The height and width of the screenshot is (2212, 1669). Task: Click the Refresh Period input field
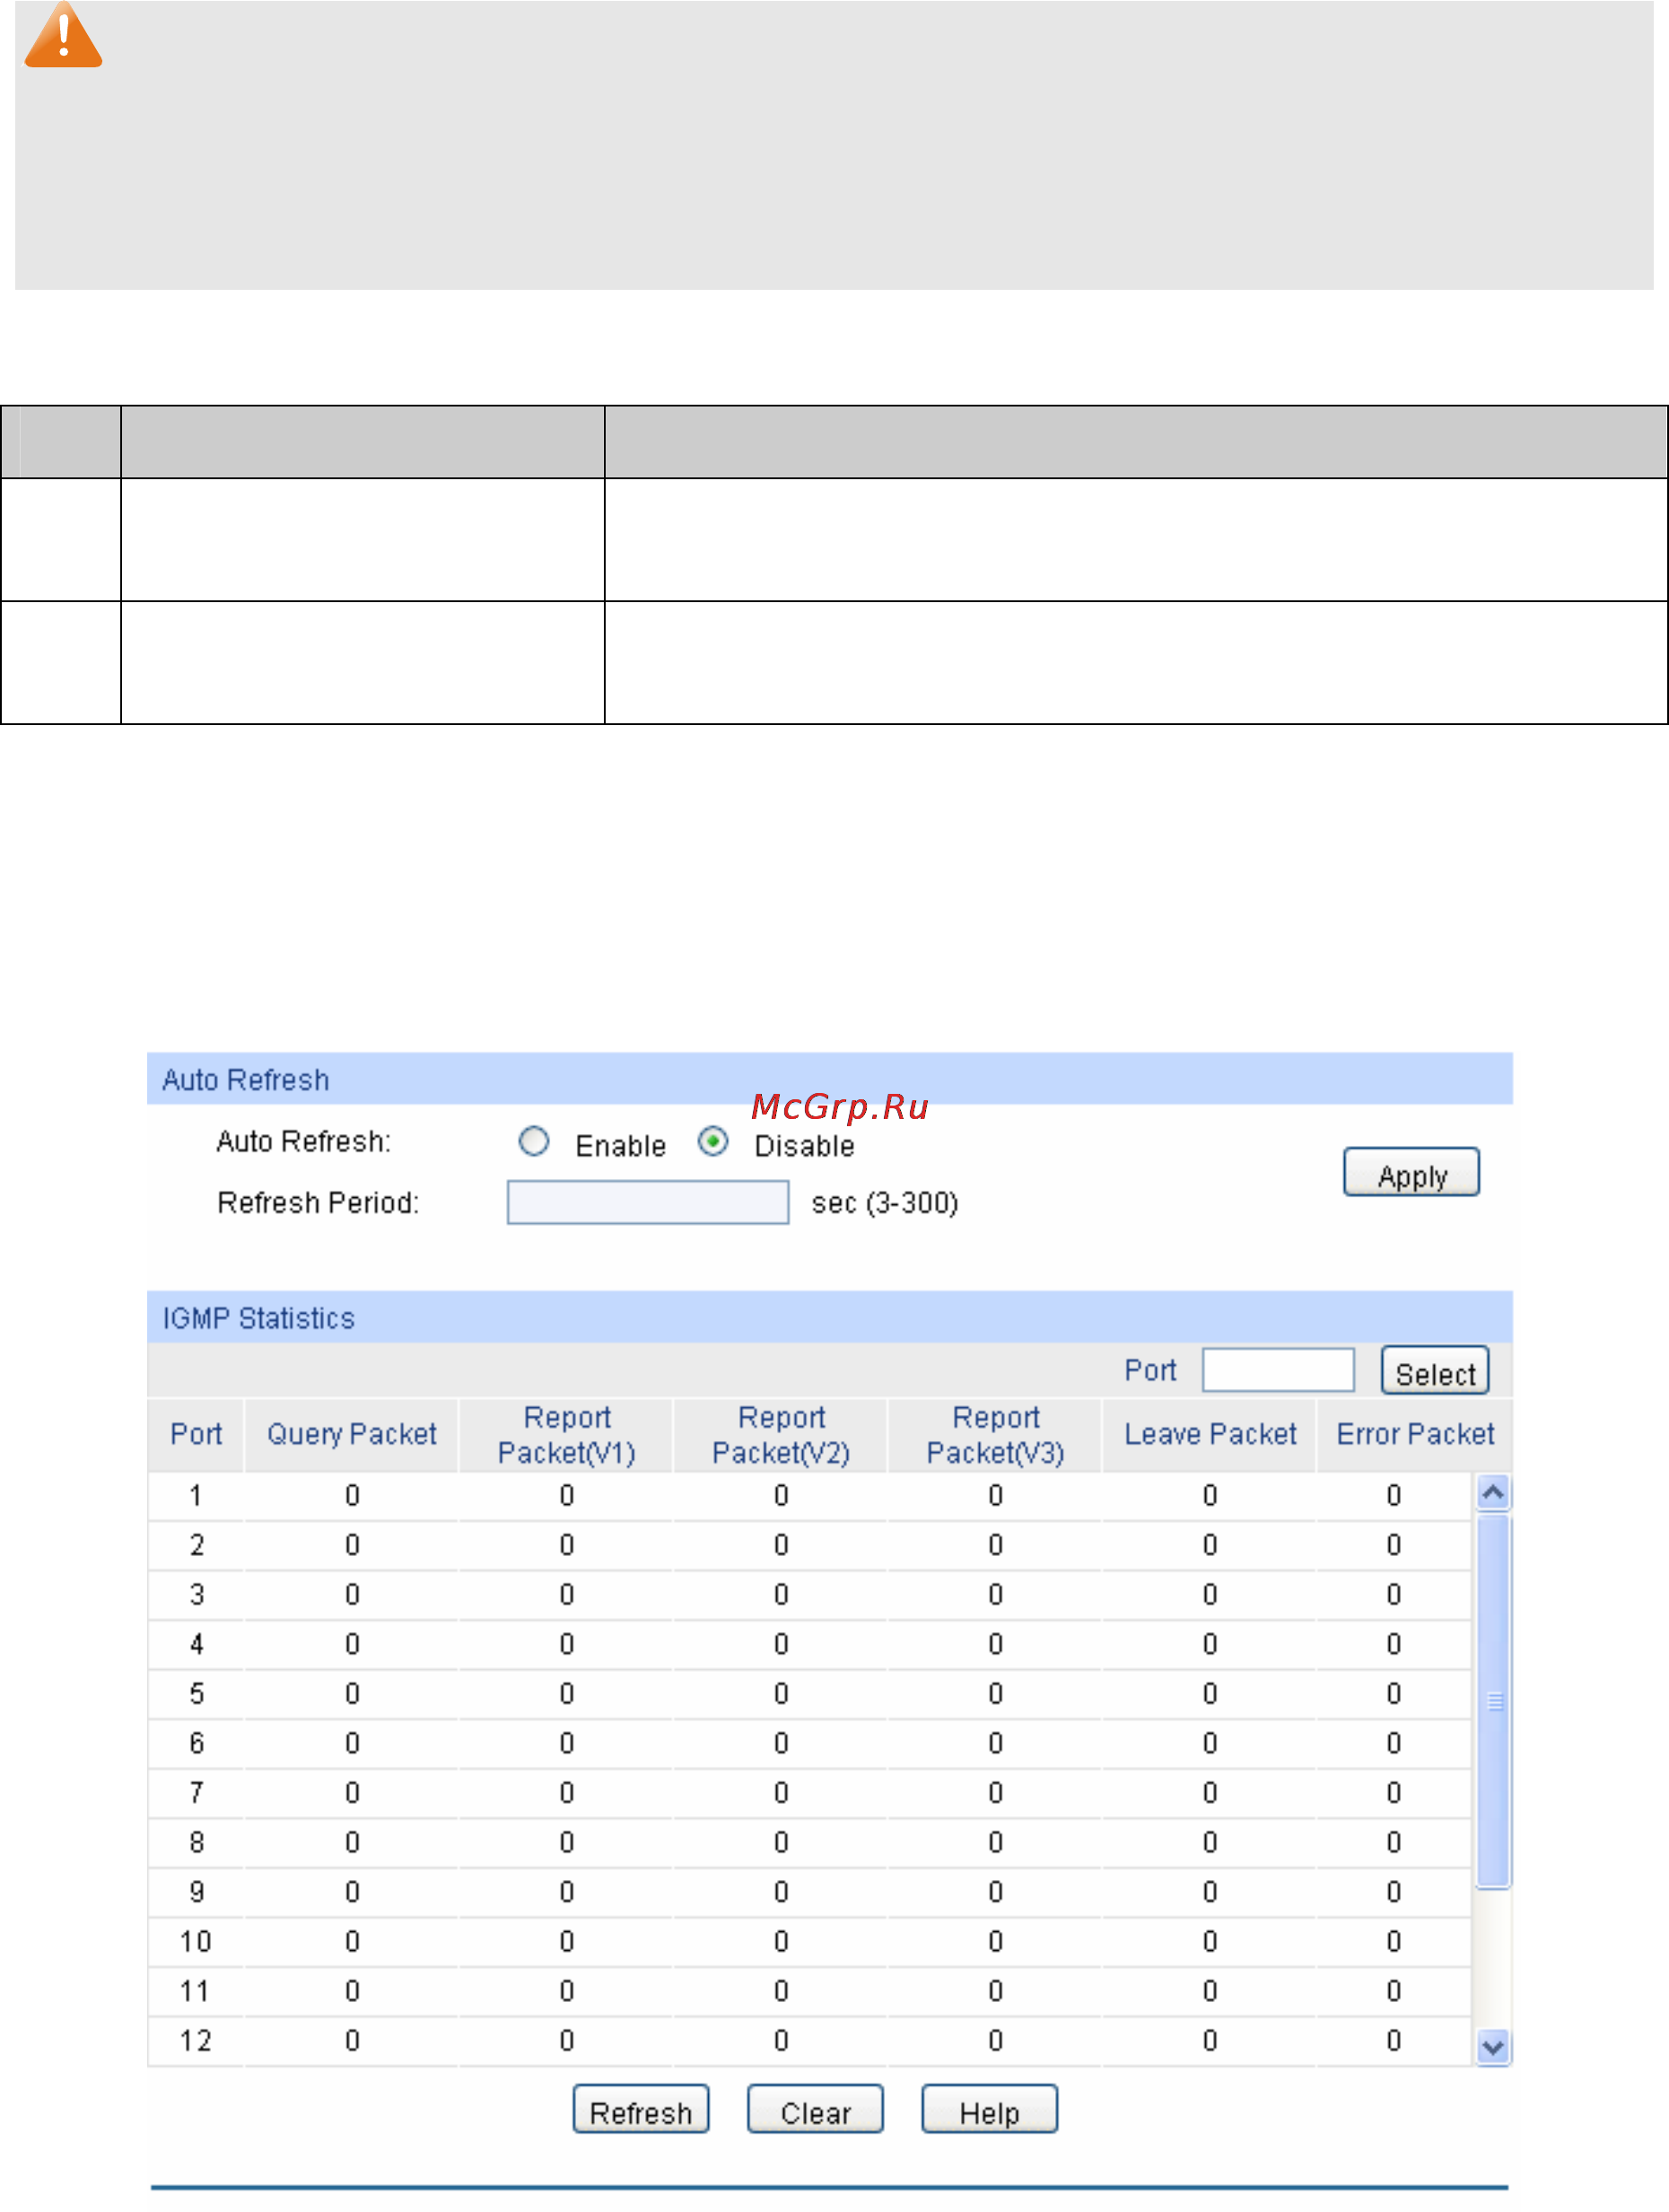pos(648,1202)
